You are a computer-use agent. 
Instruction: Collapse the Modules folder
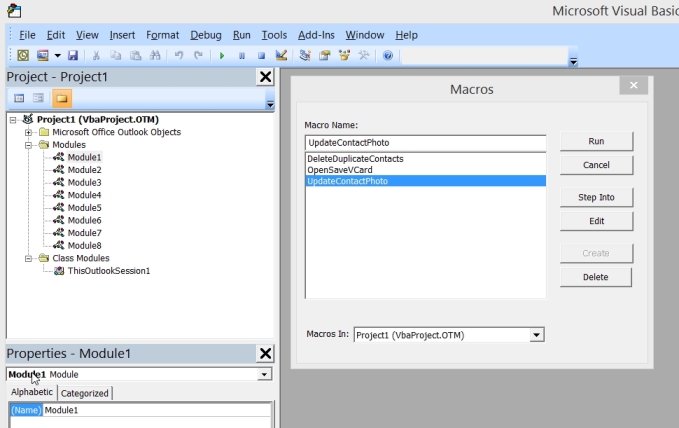click(x=29, y=145)
